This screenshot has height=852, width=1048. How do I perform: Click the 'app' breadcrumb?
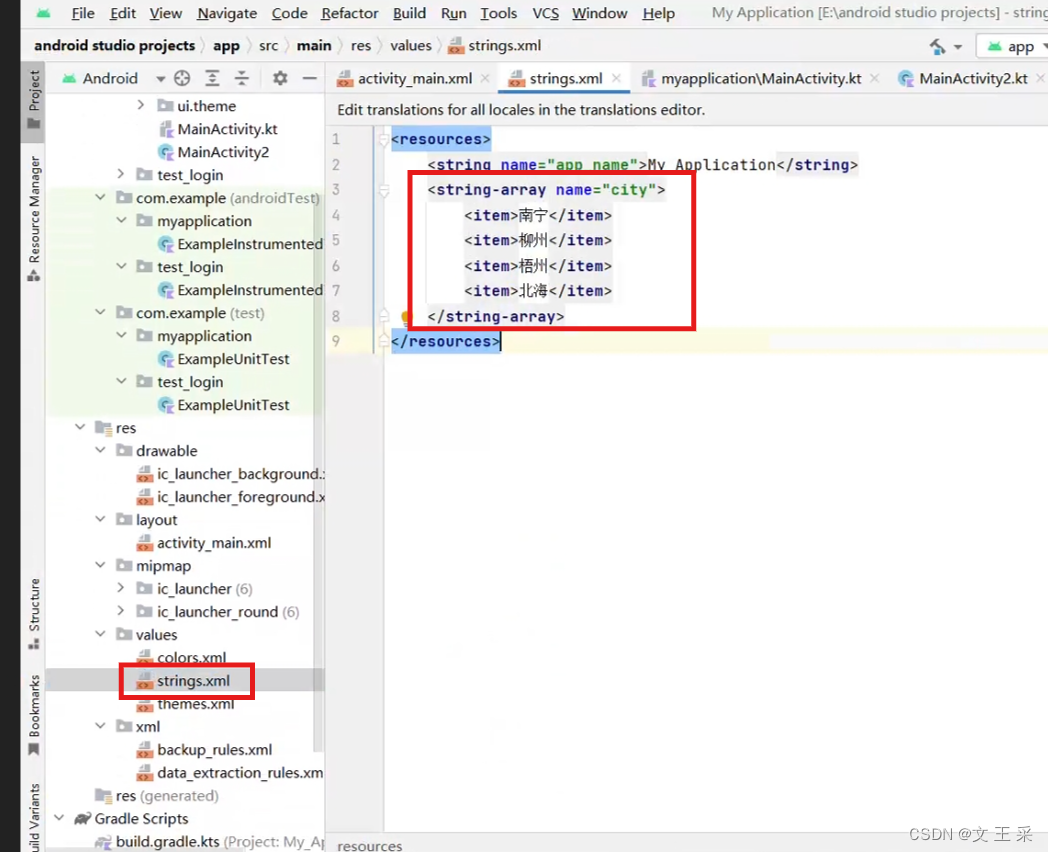(226, 45)
